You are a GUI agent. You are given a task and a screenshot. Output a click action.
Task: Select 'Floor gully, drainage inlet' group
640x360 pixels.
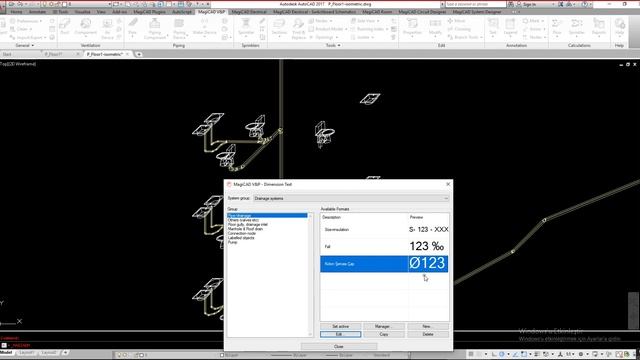coord(248,224)
